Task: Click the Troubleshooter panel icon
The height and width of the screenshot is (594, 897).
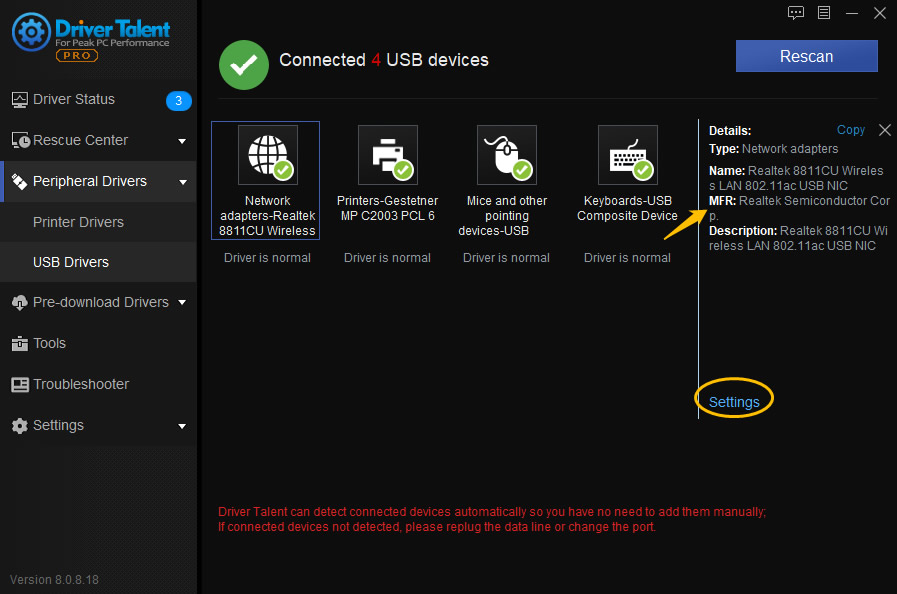Action: coord(20,385)
